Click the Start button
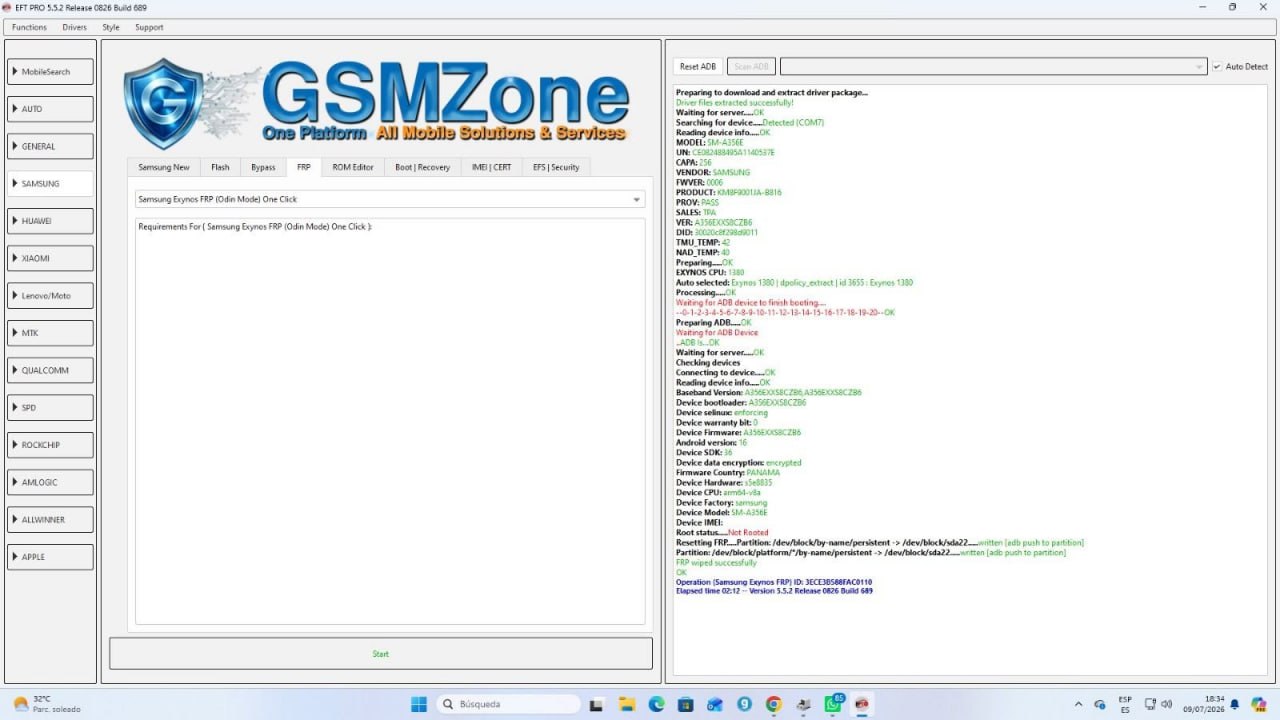This screenshot has width=1280, height=720. tap(381, 654)
